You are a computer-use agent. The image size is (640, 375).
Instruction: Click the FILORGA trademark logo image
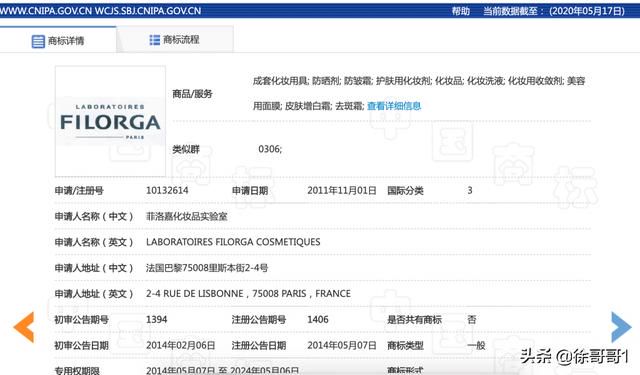pos(110,121)
